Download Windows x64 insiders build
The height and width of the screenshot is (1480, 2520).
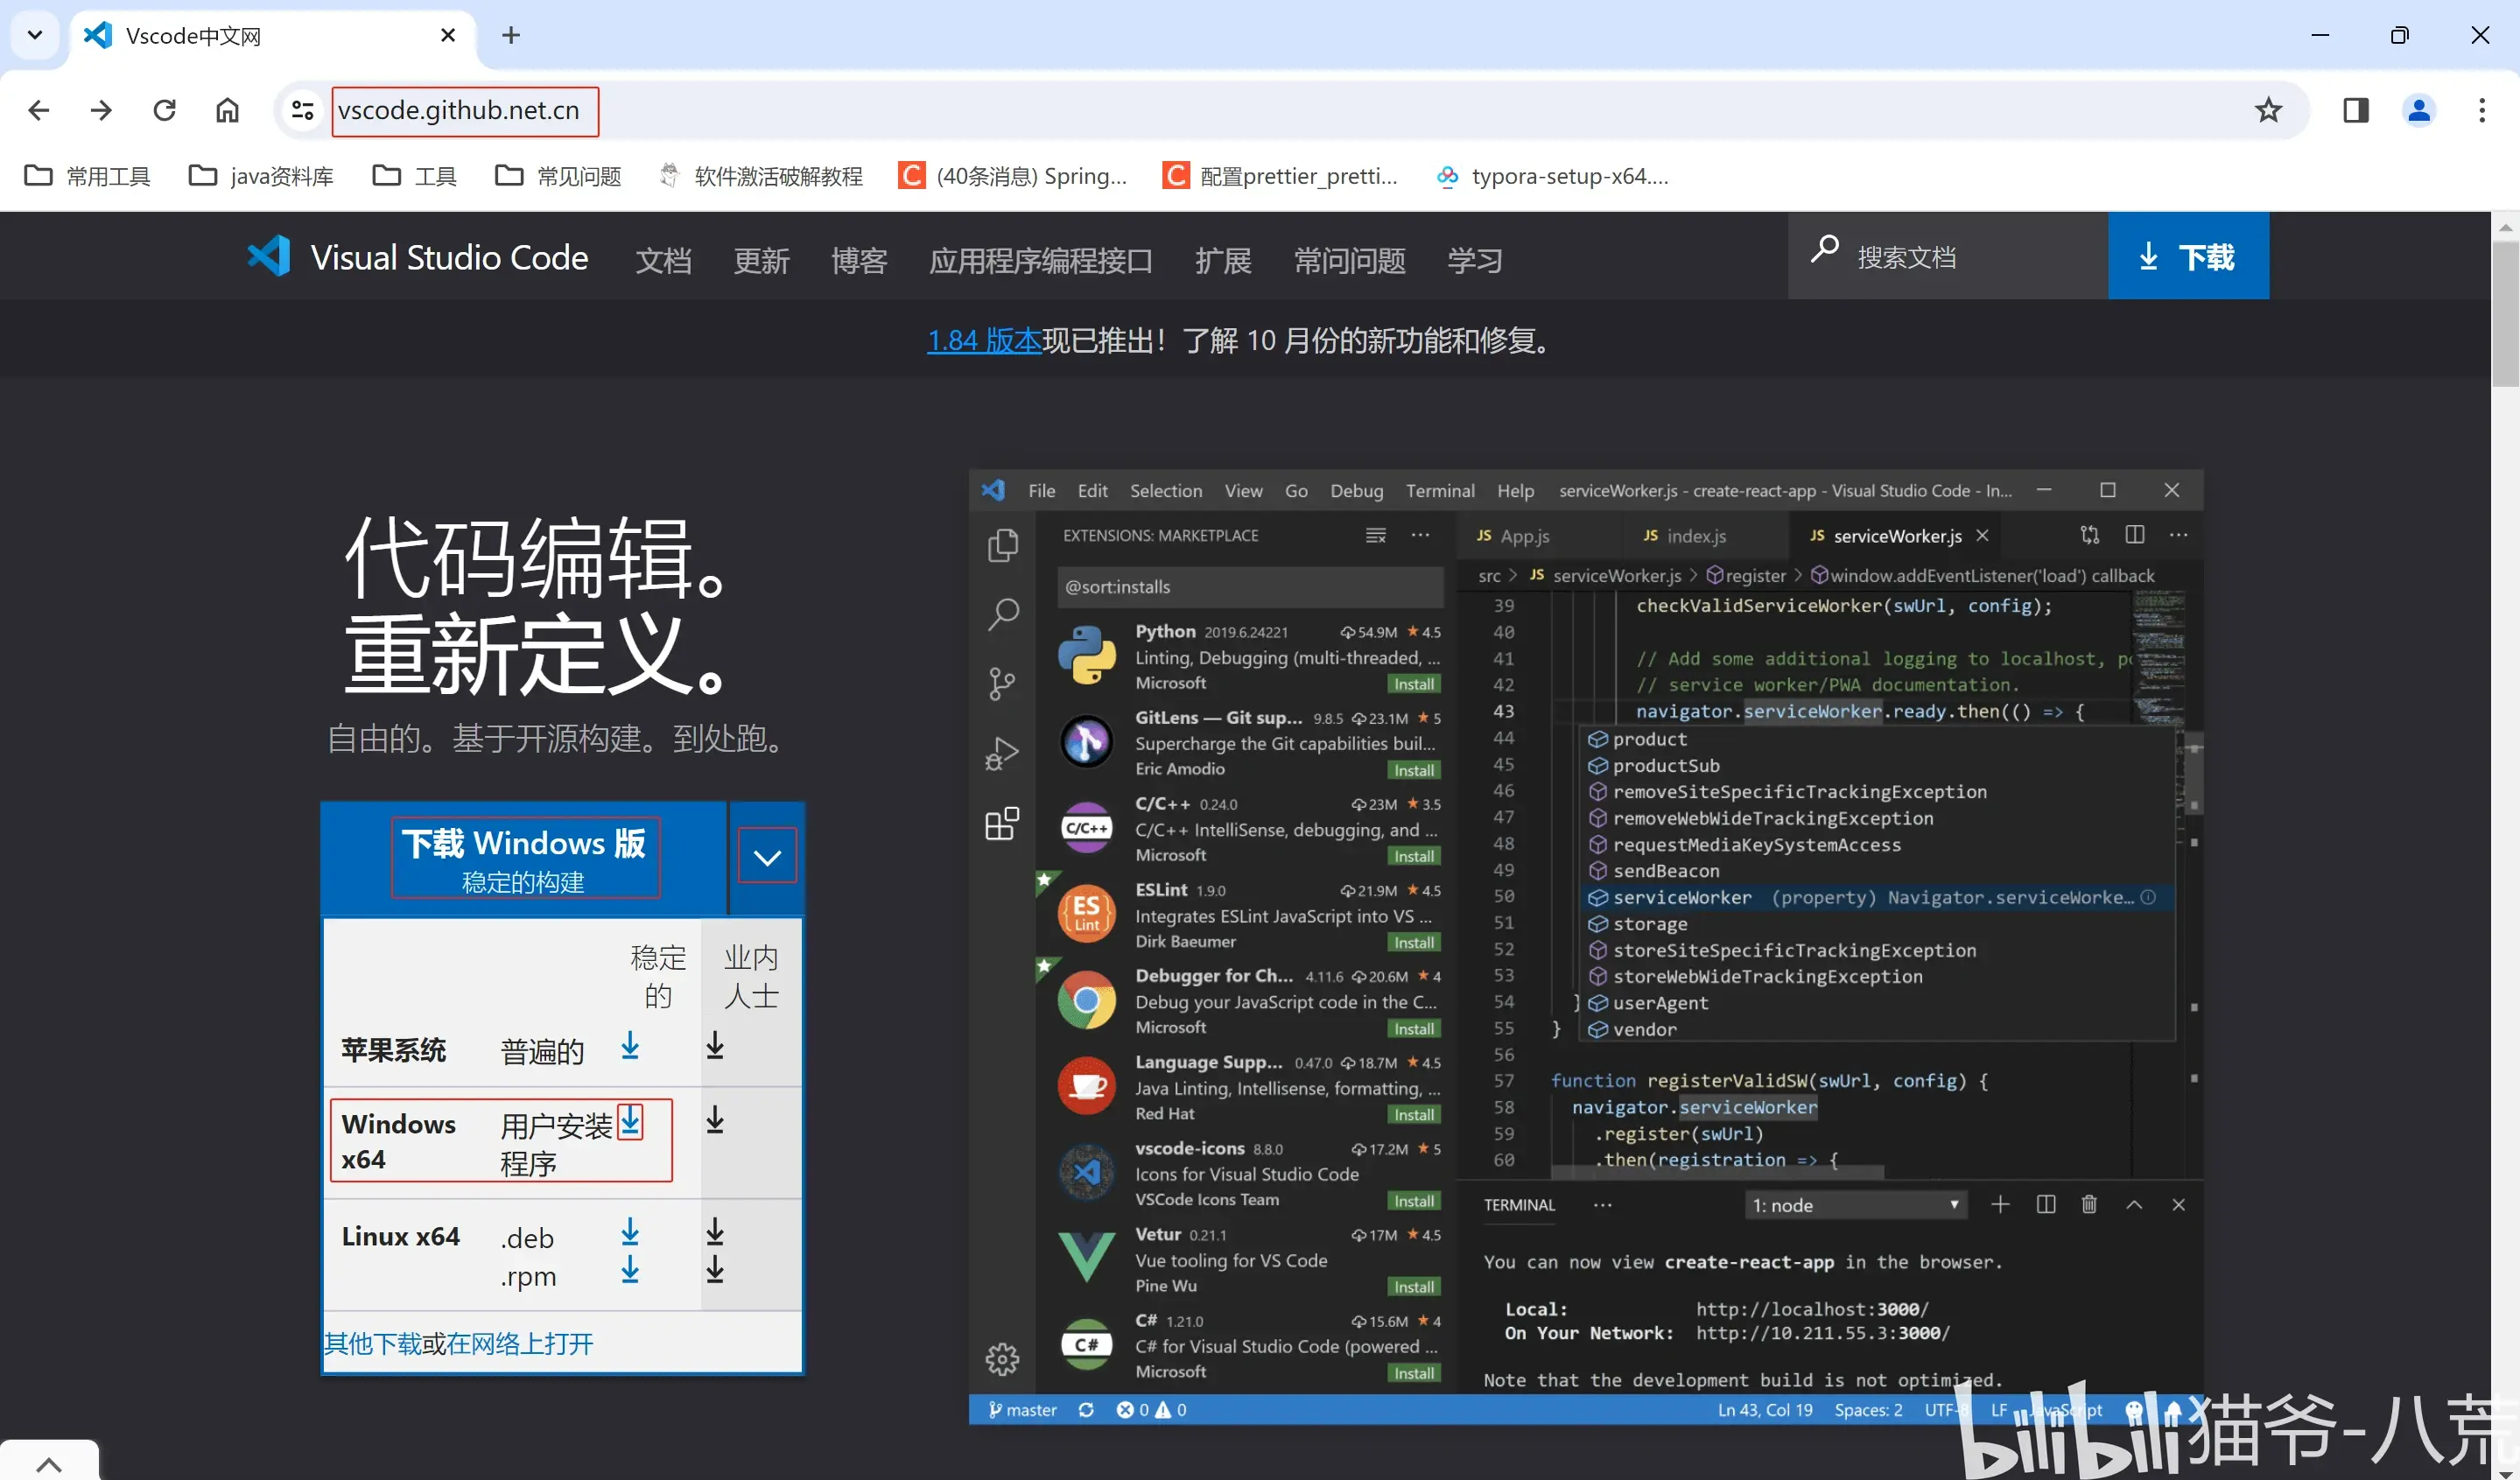[715, 1122]
